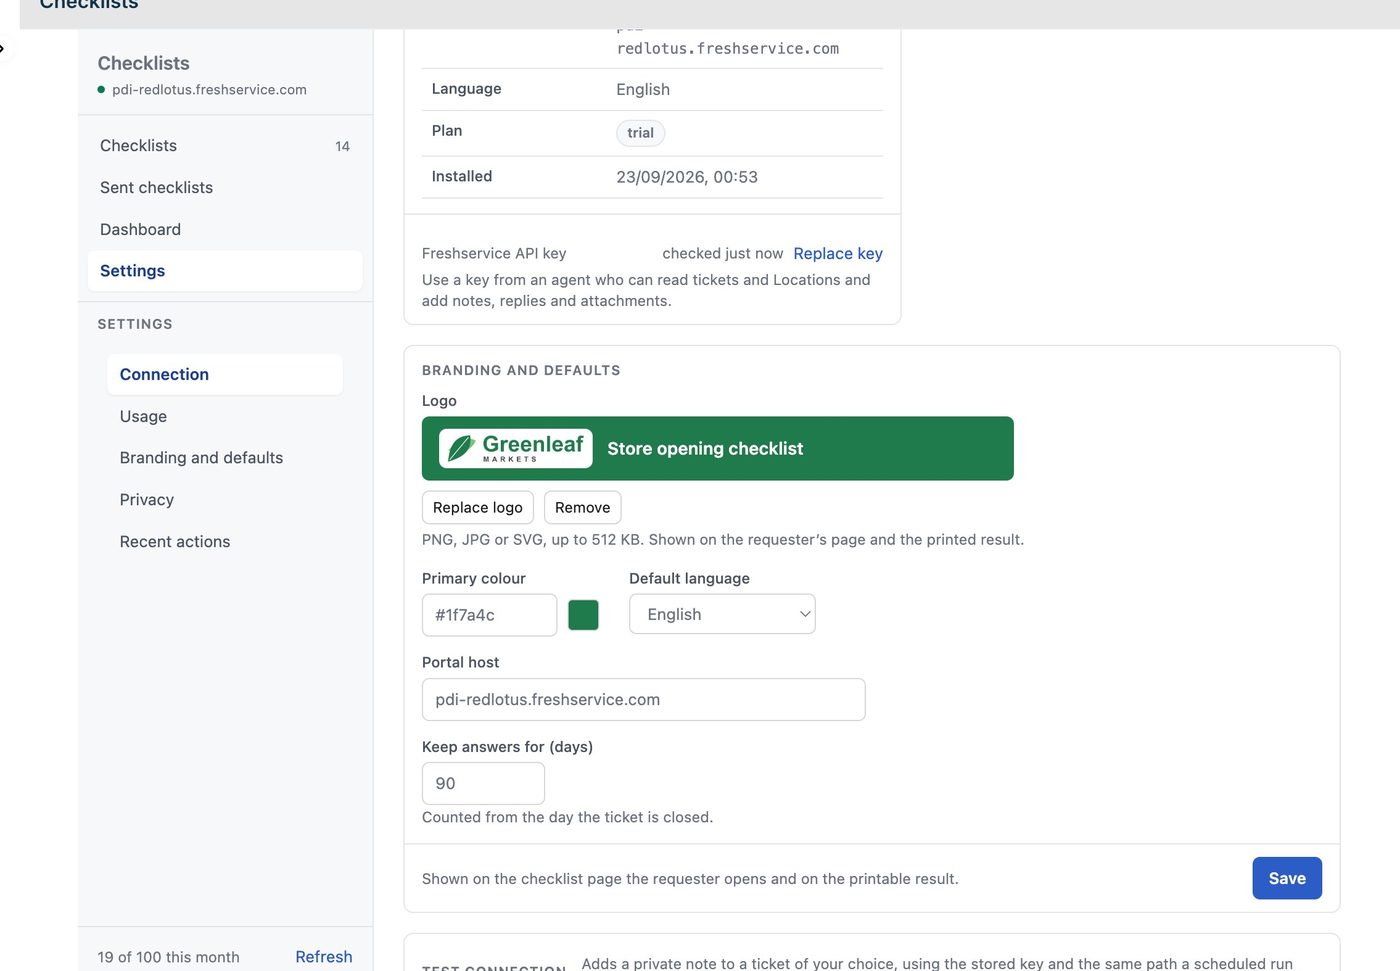Image resolution: width=1400 pixels, height=971 pixels.
Task: Refresh the monthly usage count
Action: tap(324, 957)
